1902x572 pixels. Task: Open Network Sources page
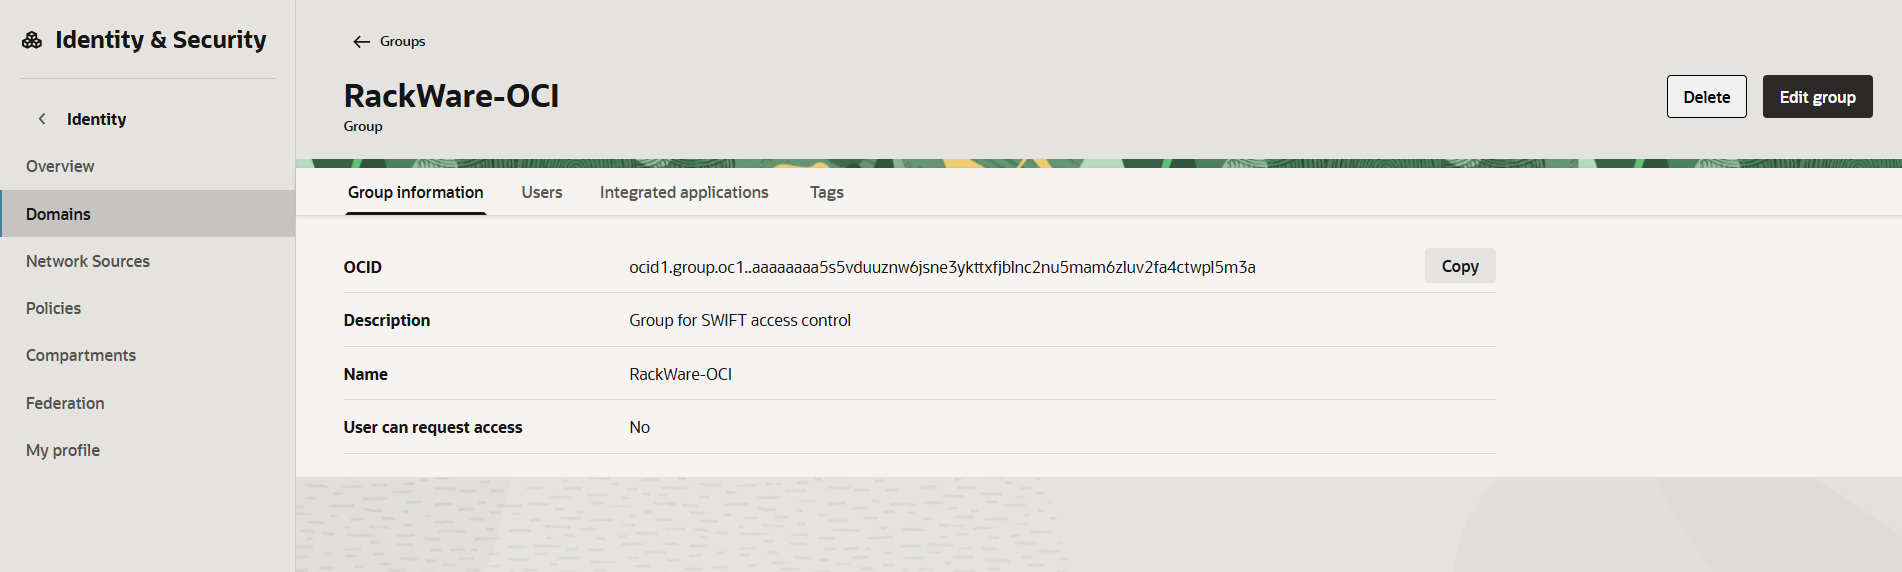click(x=88, y=261)
